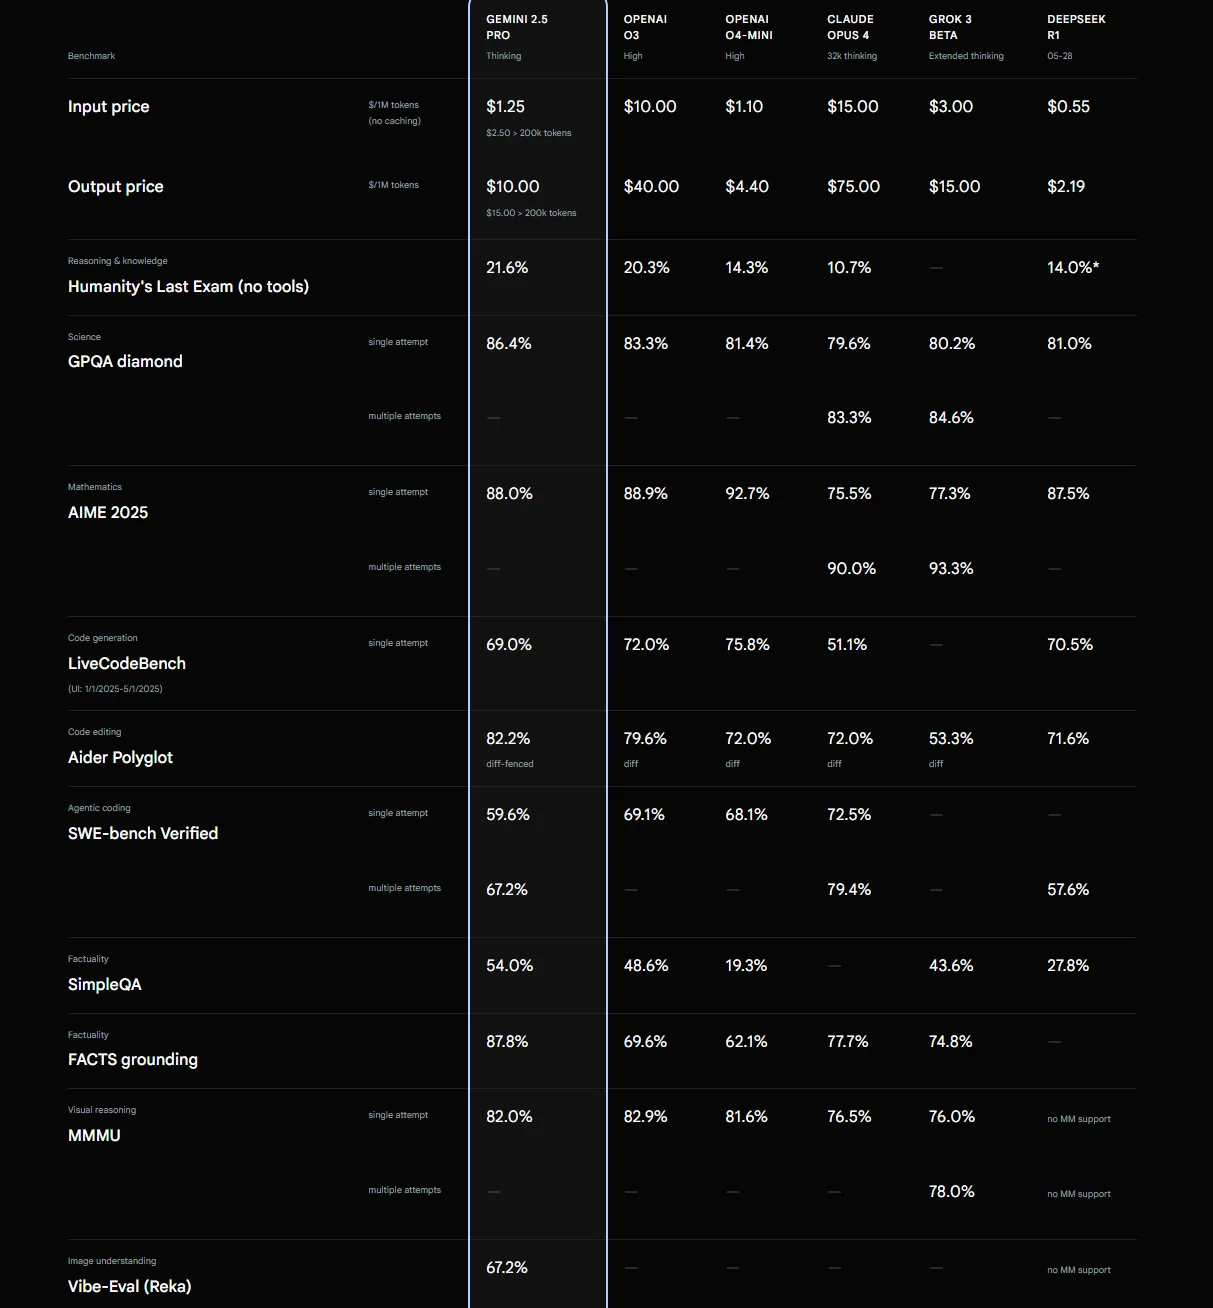The image size is (1213, 1308).
Task: Click the diff-fenced label under Gemini
Action: (x=510, y=764)
